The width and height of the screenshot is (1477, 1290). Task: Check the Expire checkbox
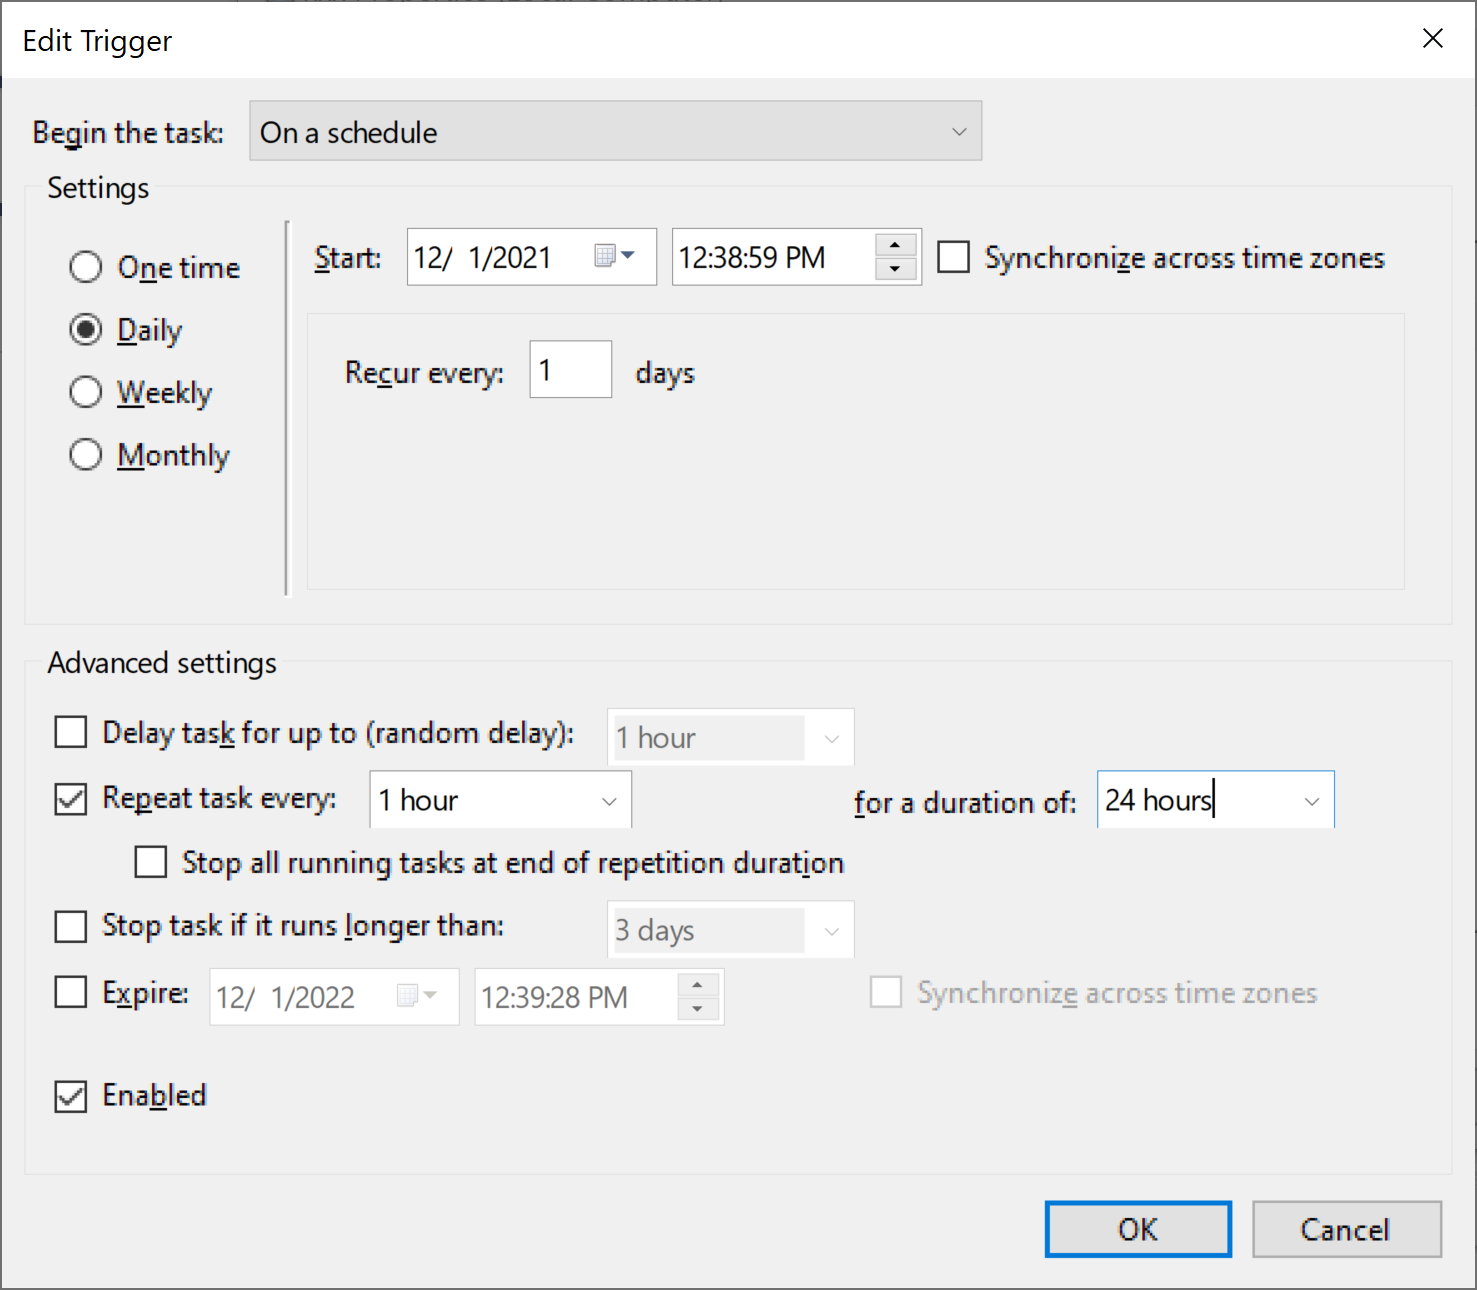click(70, 992)
